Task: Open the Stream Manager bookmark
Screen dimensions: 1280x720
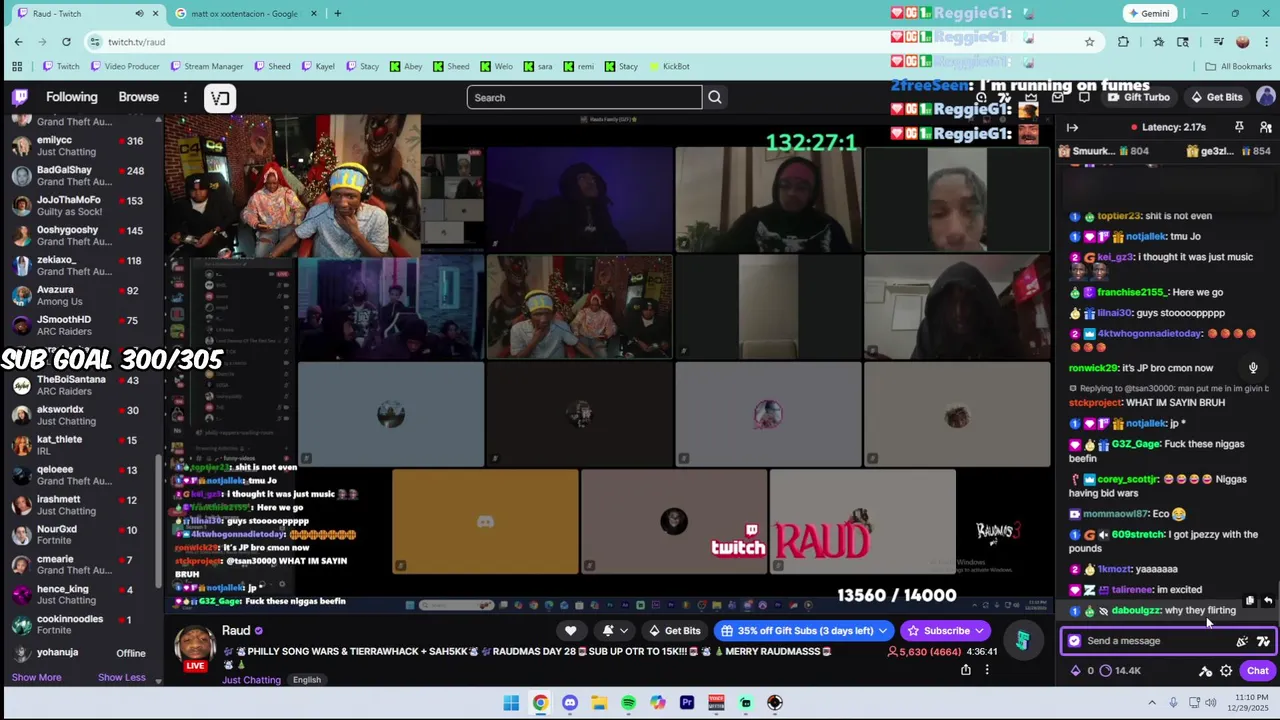Action: [207, 66]
